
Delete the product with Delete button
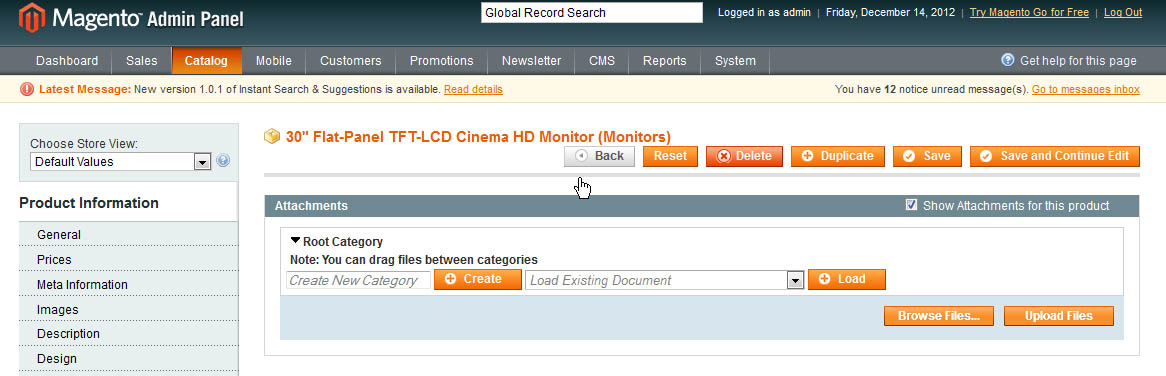[x=744, y=156]
